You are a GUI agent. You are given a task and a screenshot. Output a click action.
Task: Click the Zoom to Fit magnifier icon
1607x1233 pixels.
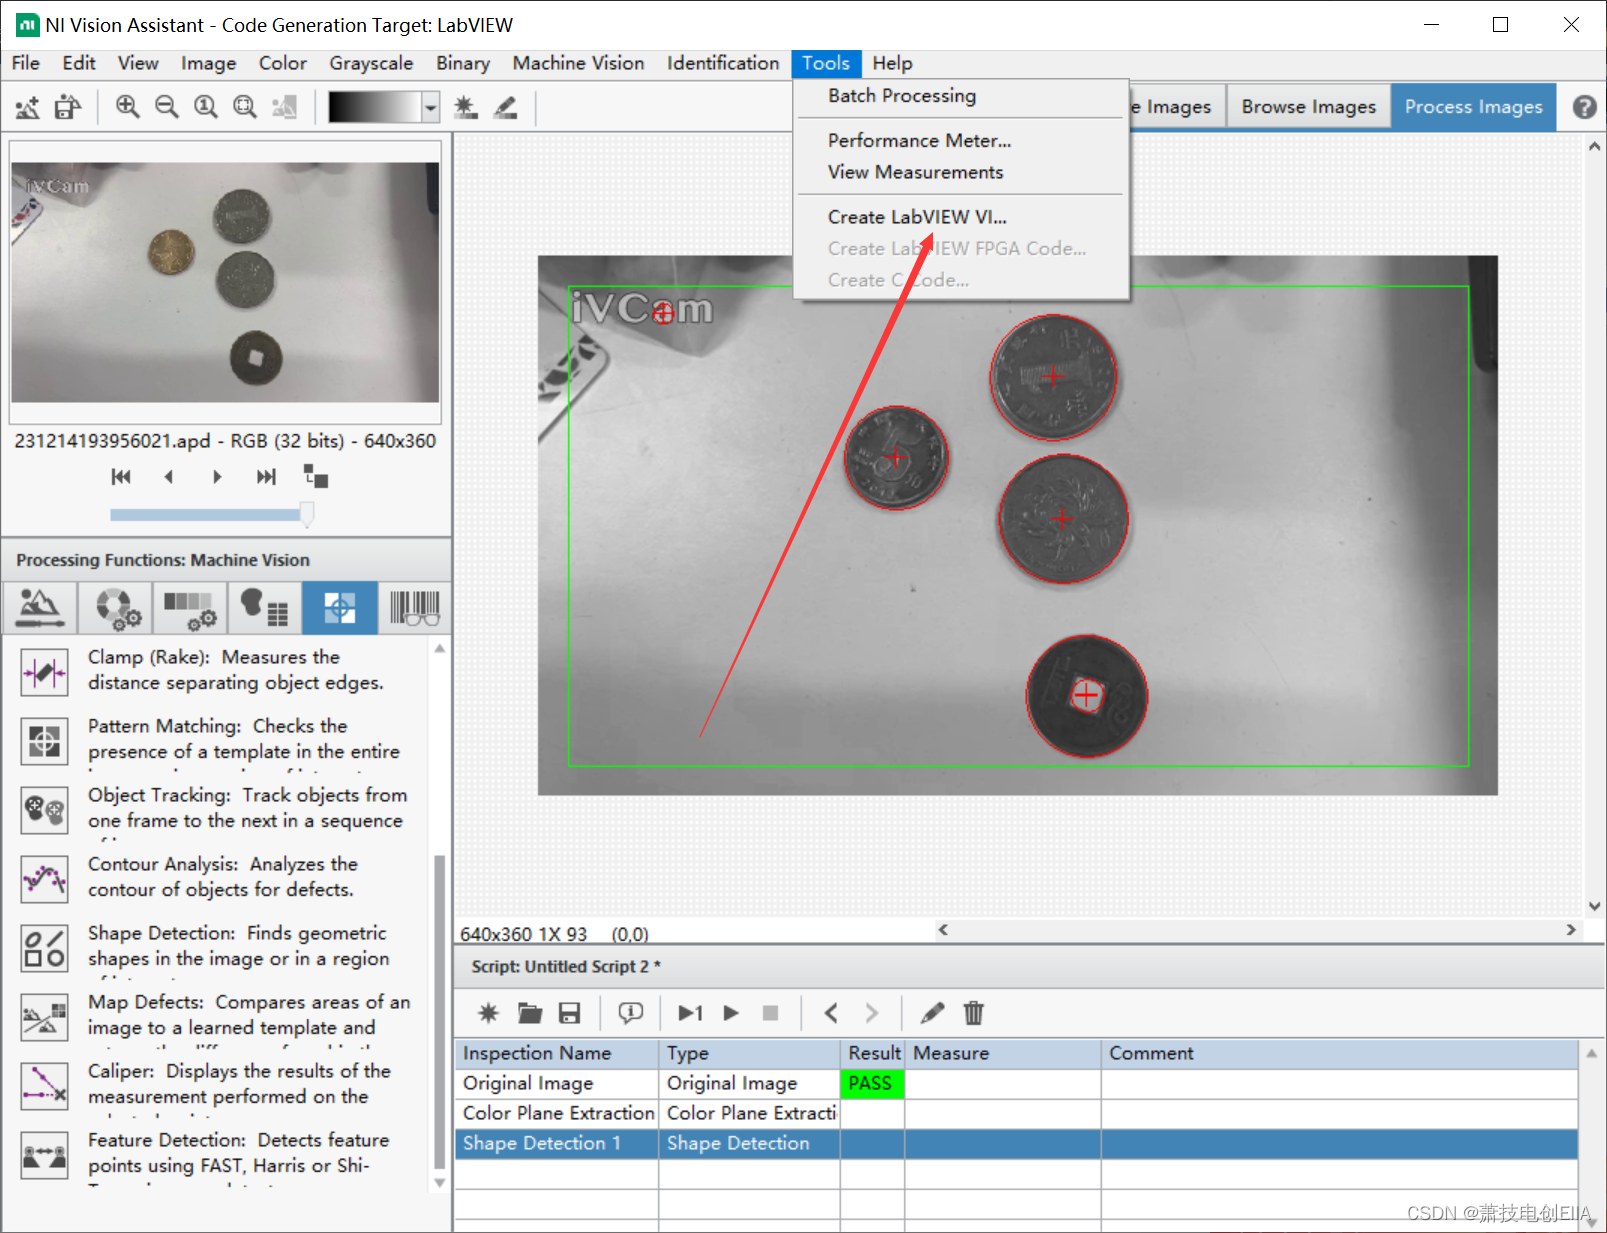click(x=244, y=107)
